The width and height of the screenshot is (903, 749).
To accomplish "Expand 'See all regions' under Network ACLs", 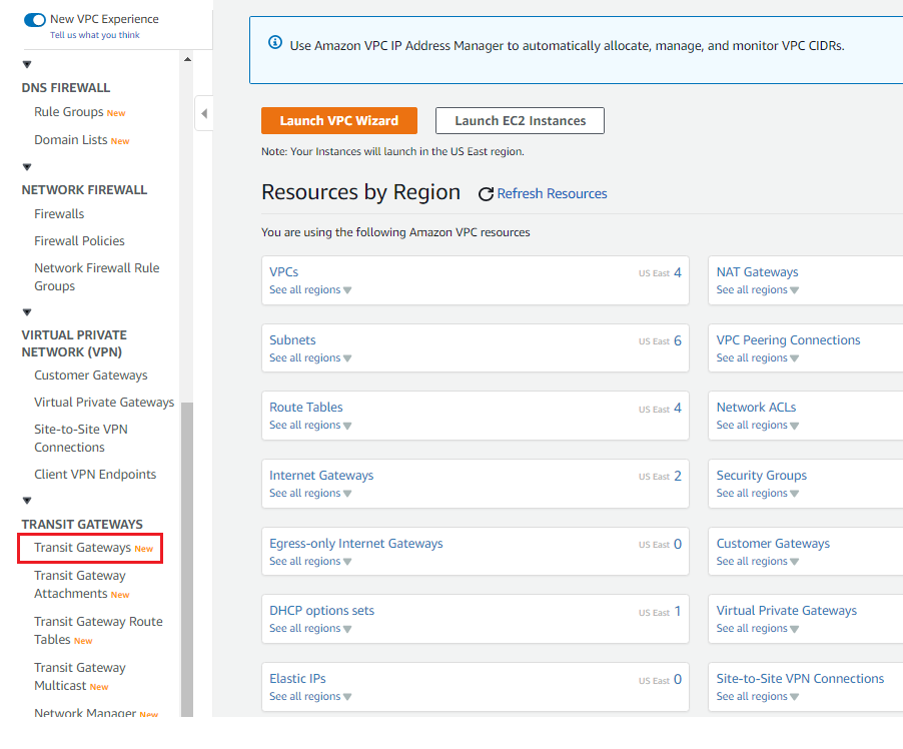I will (757, 425).
